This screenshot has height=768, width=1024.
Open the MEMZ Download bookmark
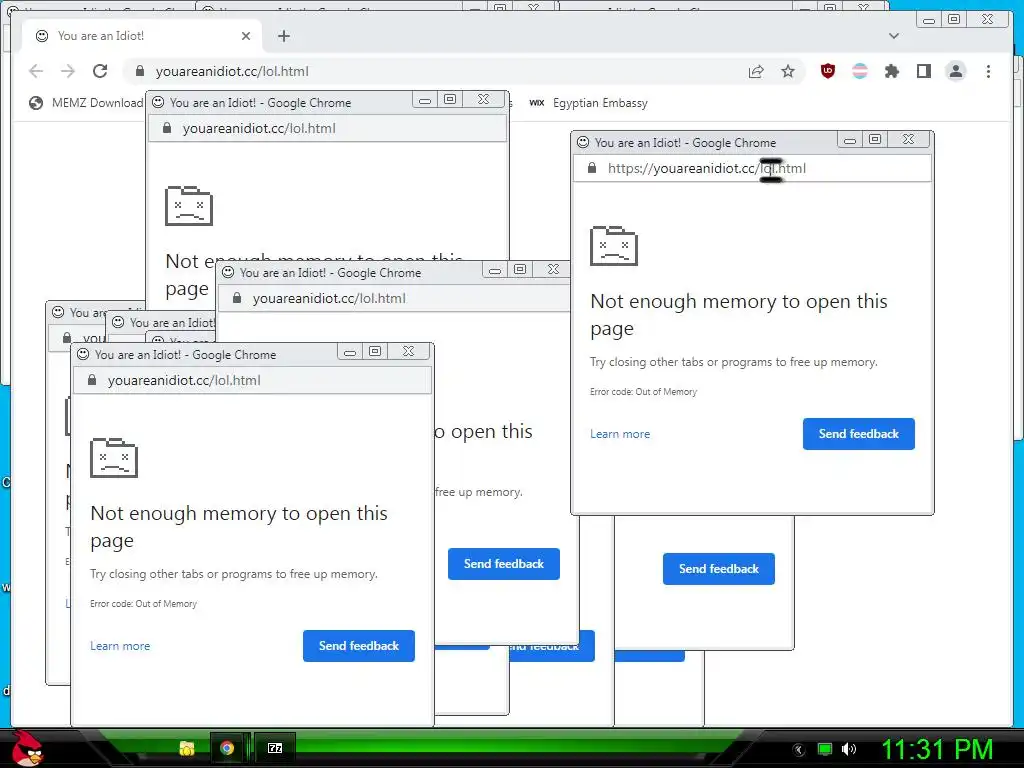coord(86,103)
